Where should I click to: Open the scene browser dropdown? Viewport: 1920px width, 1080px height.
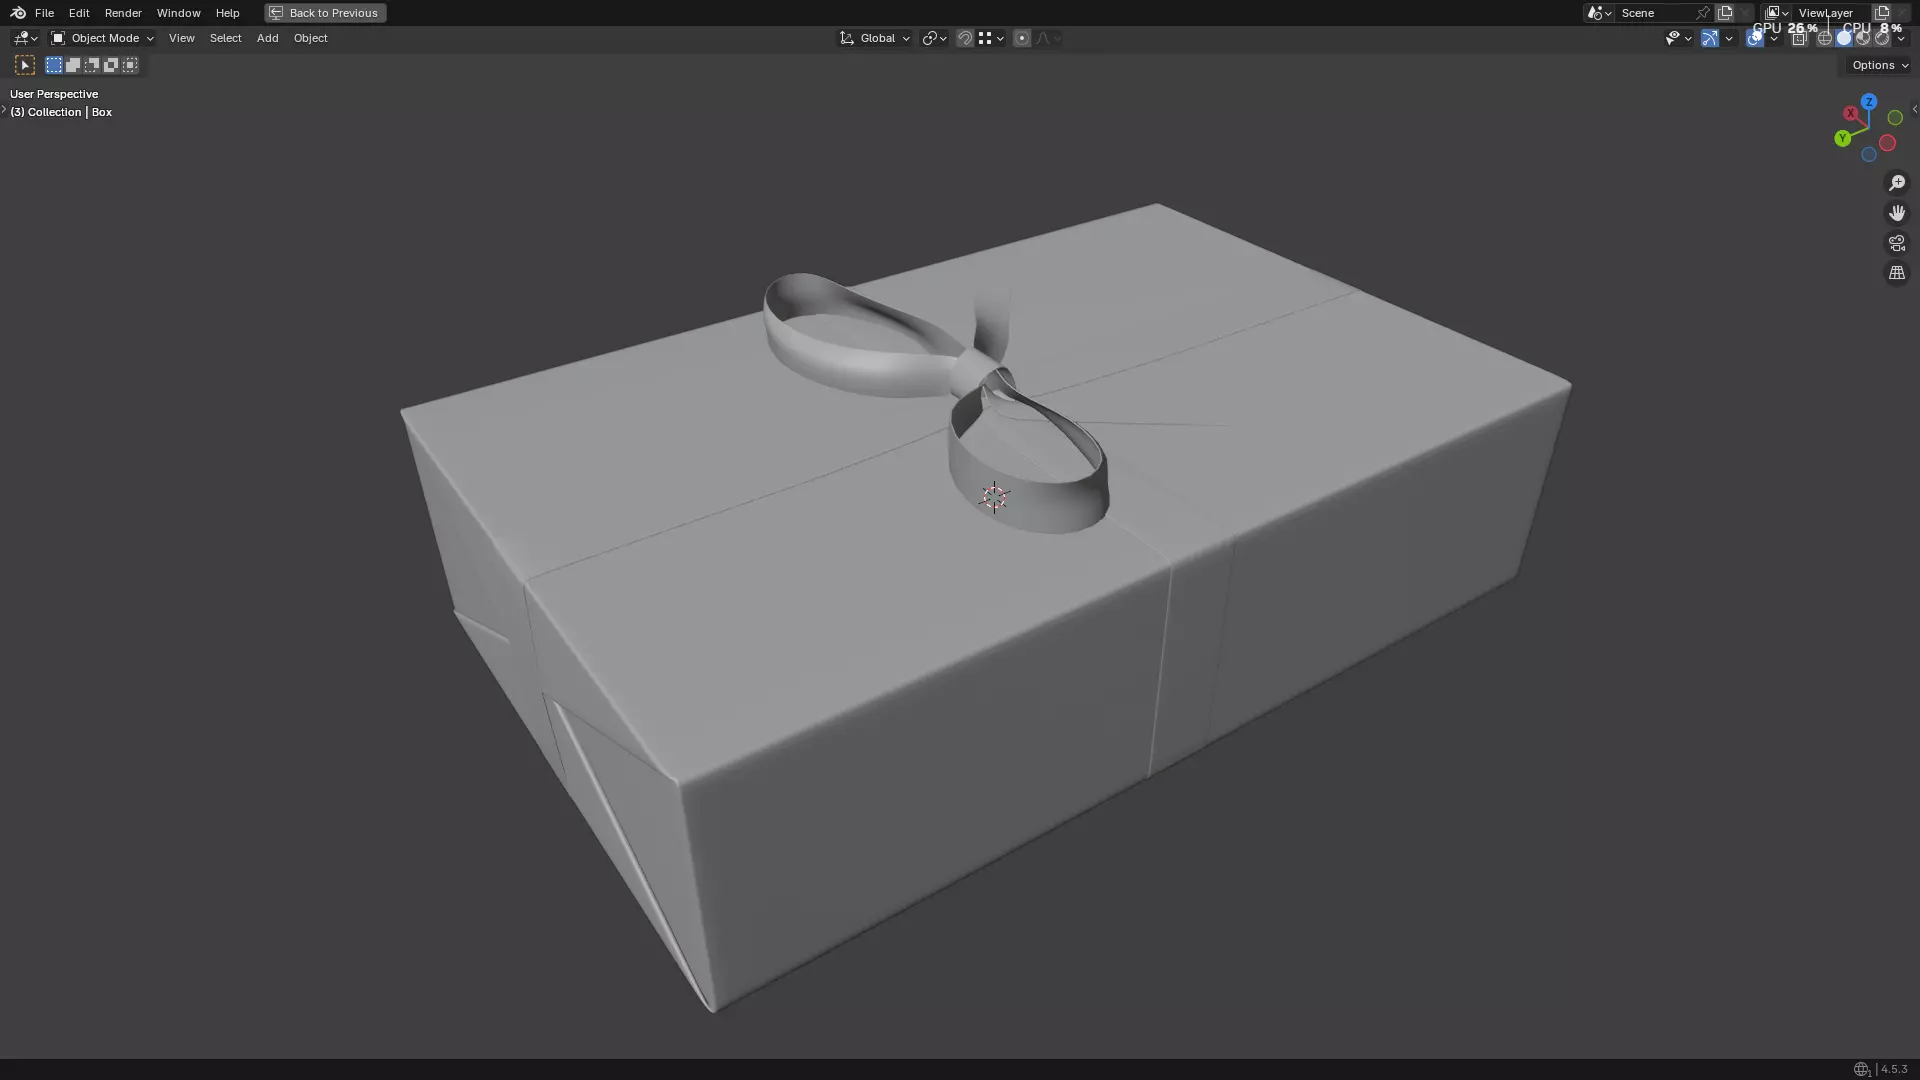tap(1599, 13)
